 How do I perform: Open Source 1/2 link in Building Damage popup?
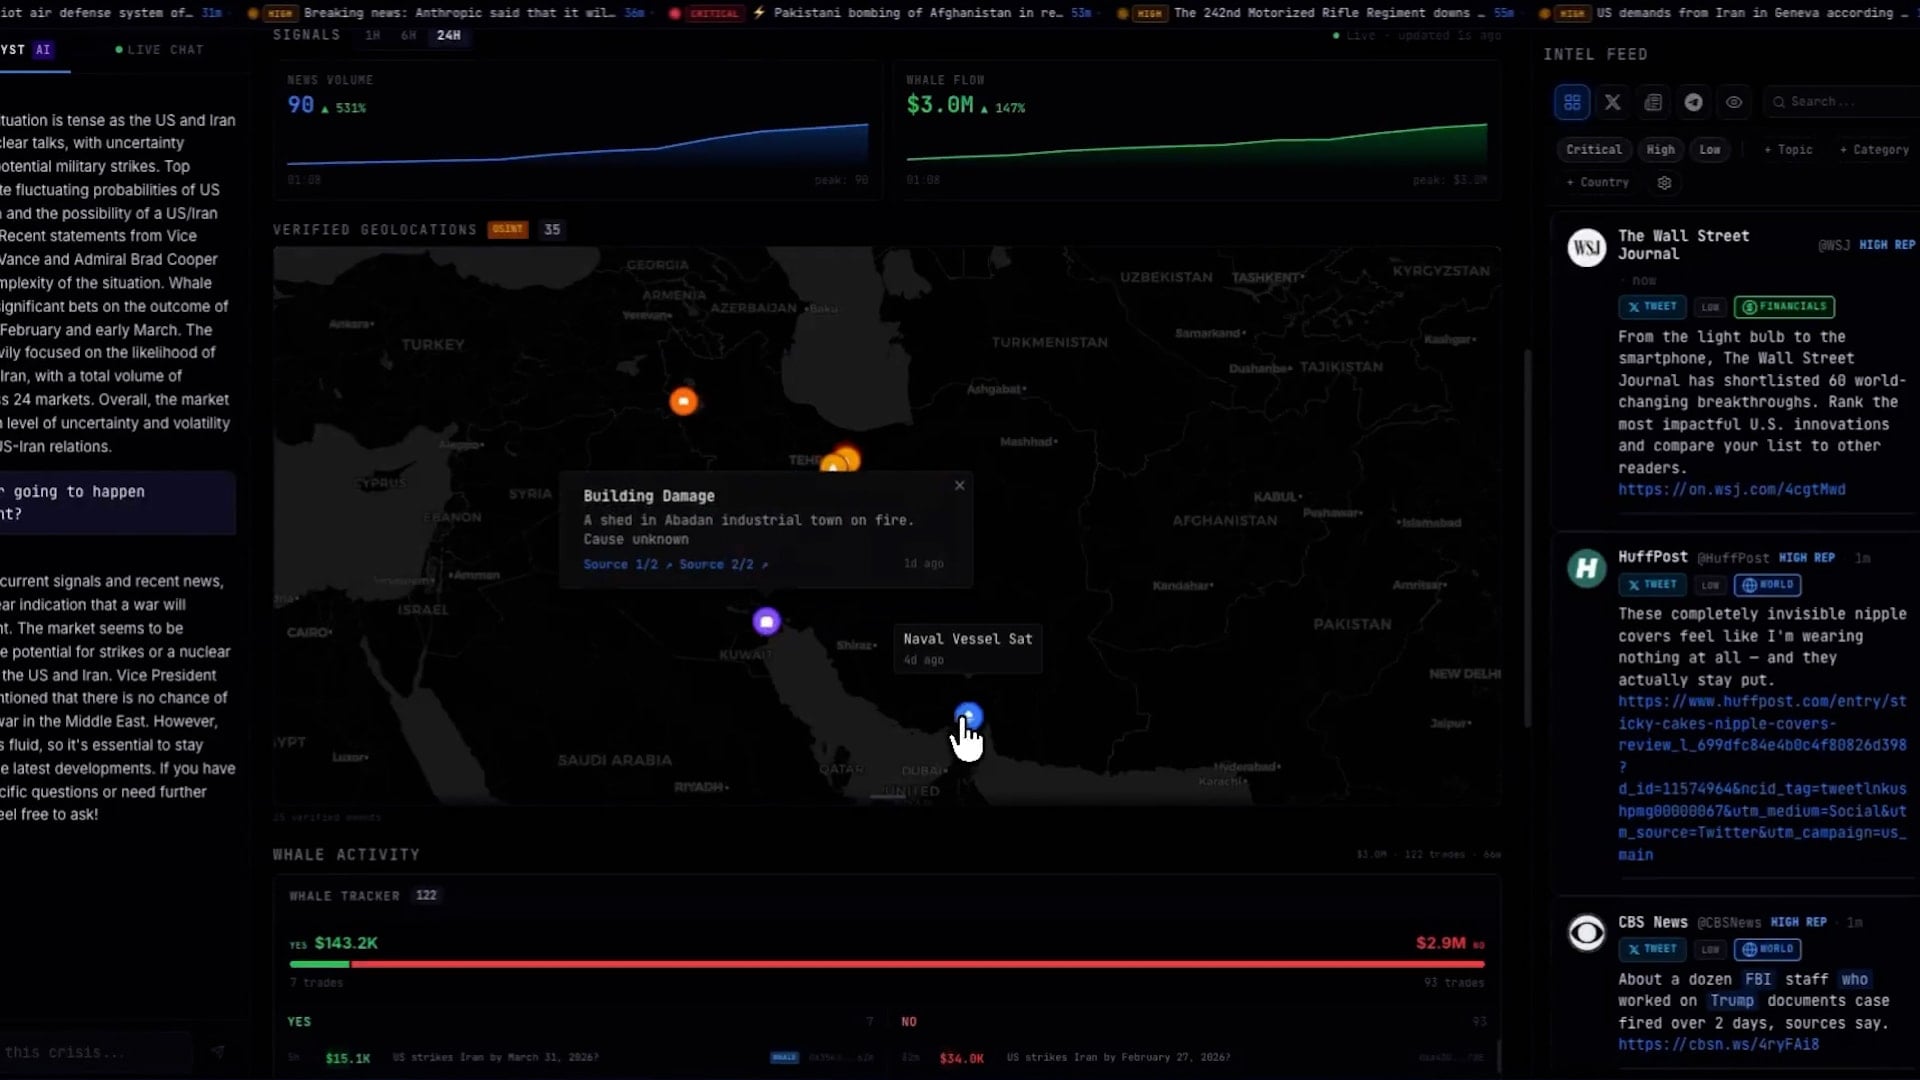click(621, 564)
